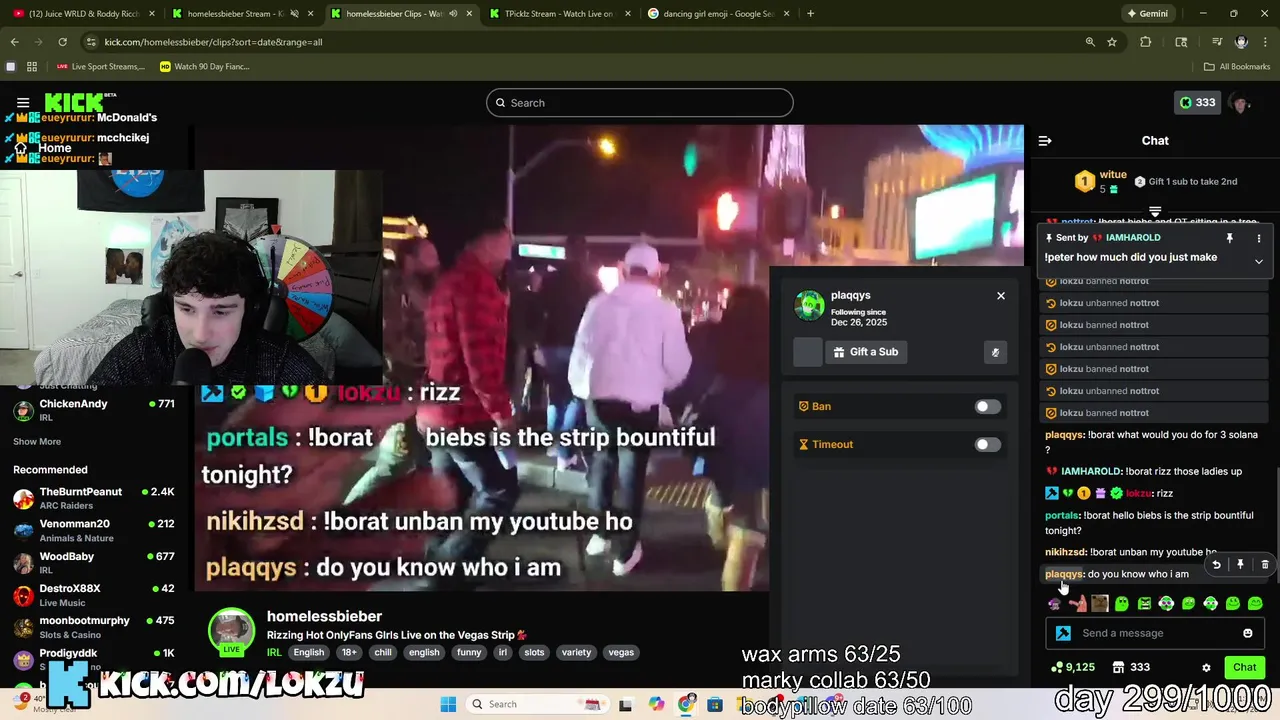Open the 9,125 channel points

(1072, 667)
